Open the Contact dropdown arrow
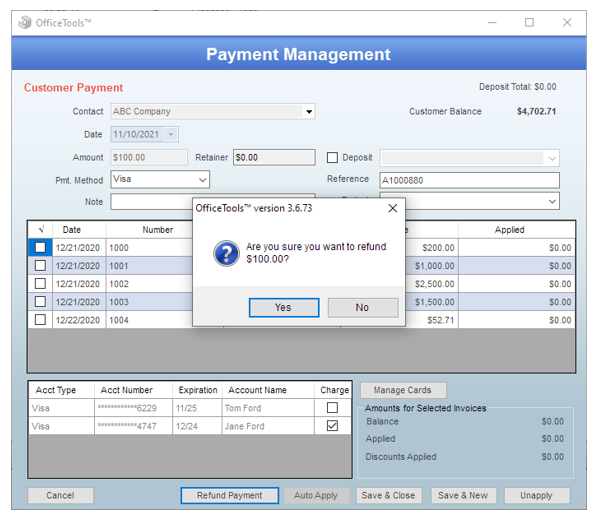The height and width of the screenshot is (528, 601). tap(309, 112)
